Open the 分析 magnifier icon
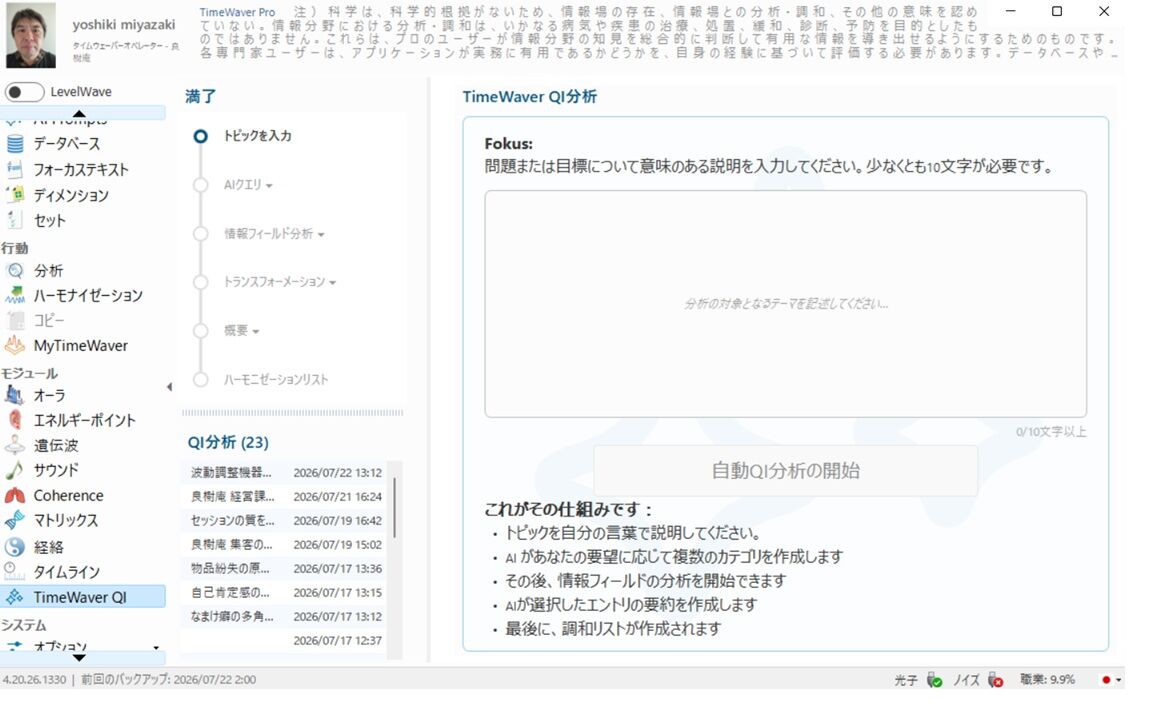The height and width of the screenshot is (720, 1152). 15,270
